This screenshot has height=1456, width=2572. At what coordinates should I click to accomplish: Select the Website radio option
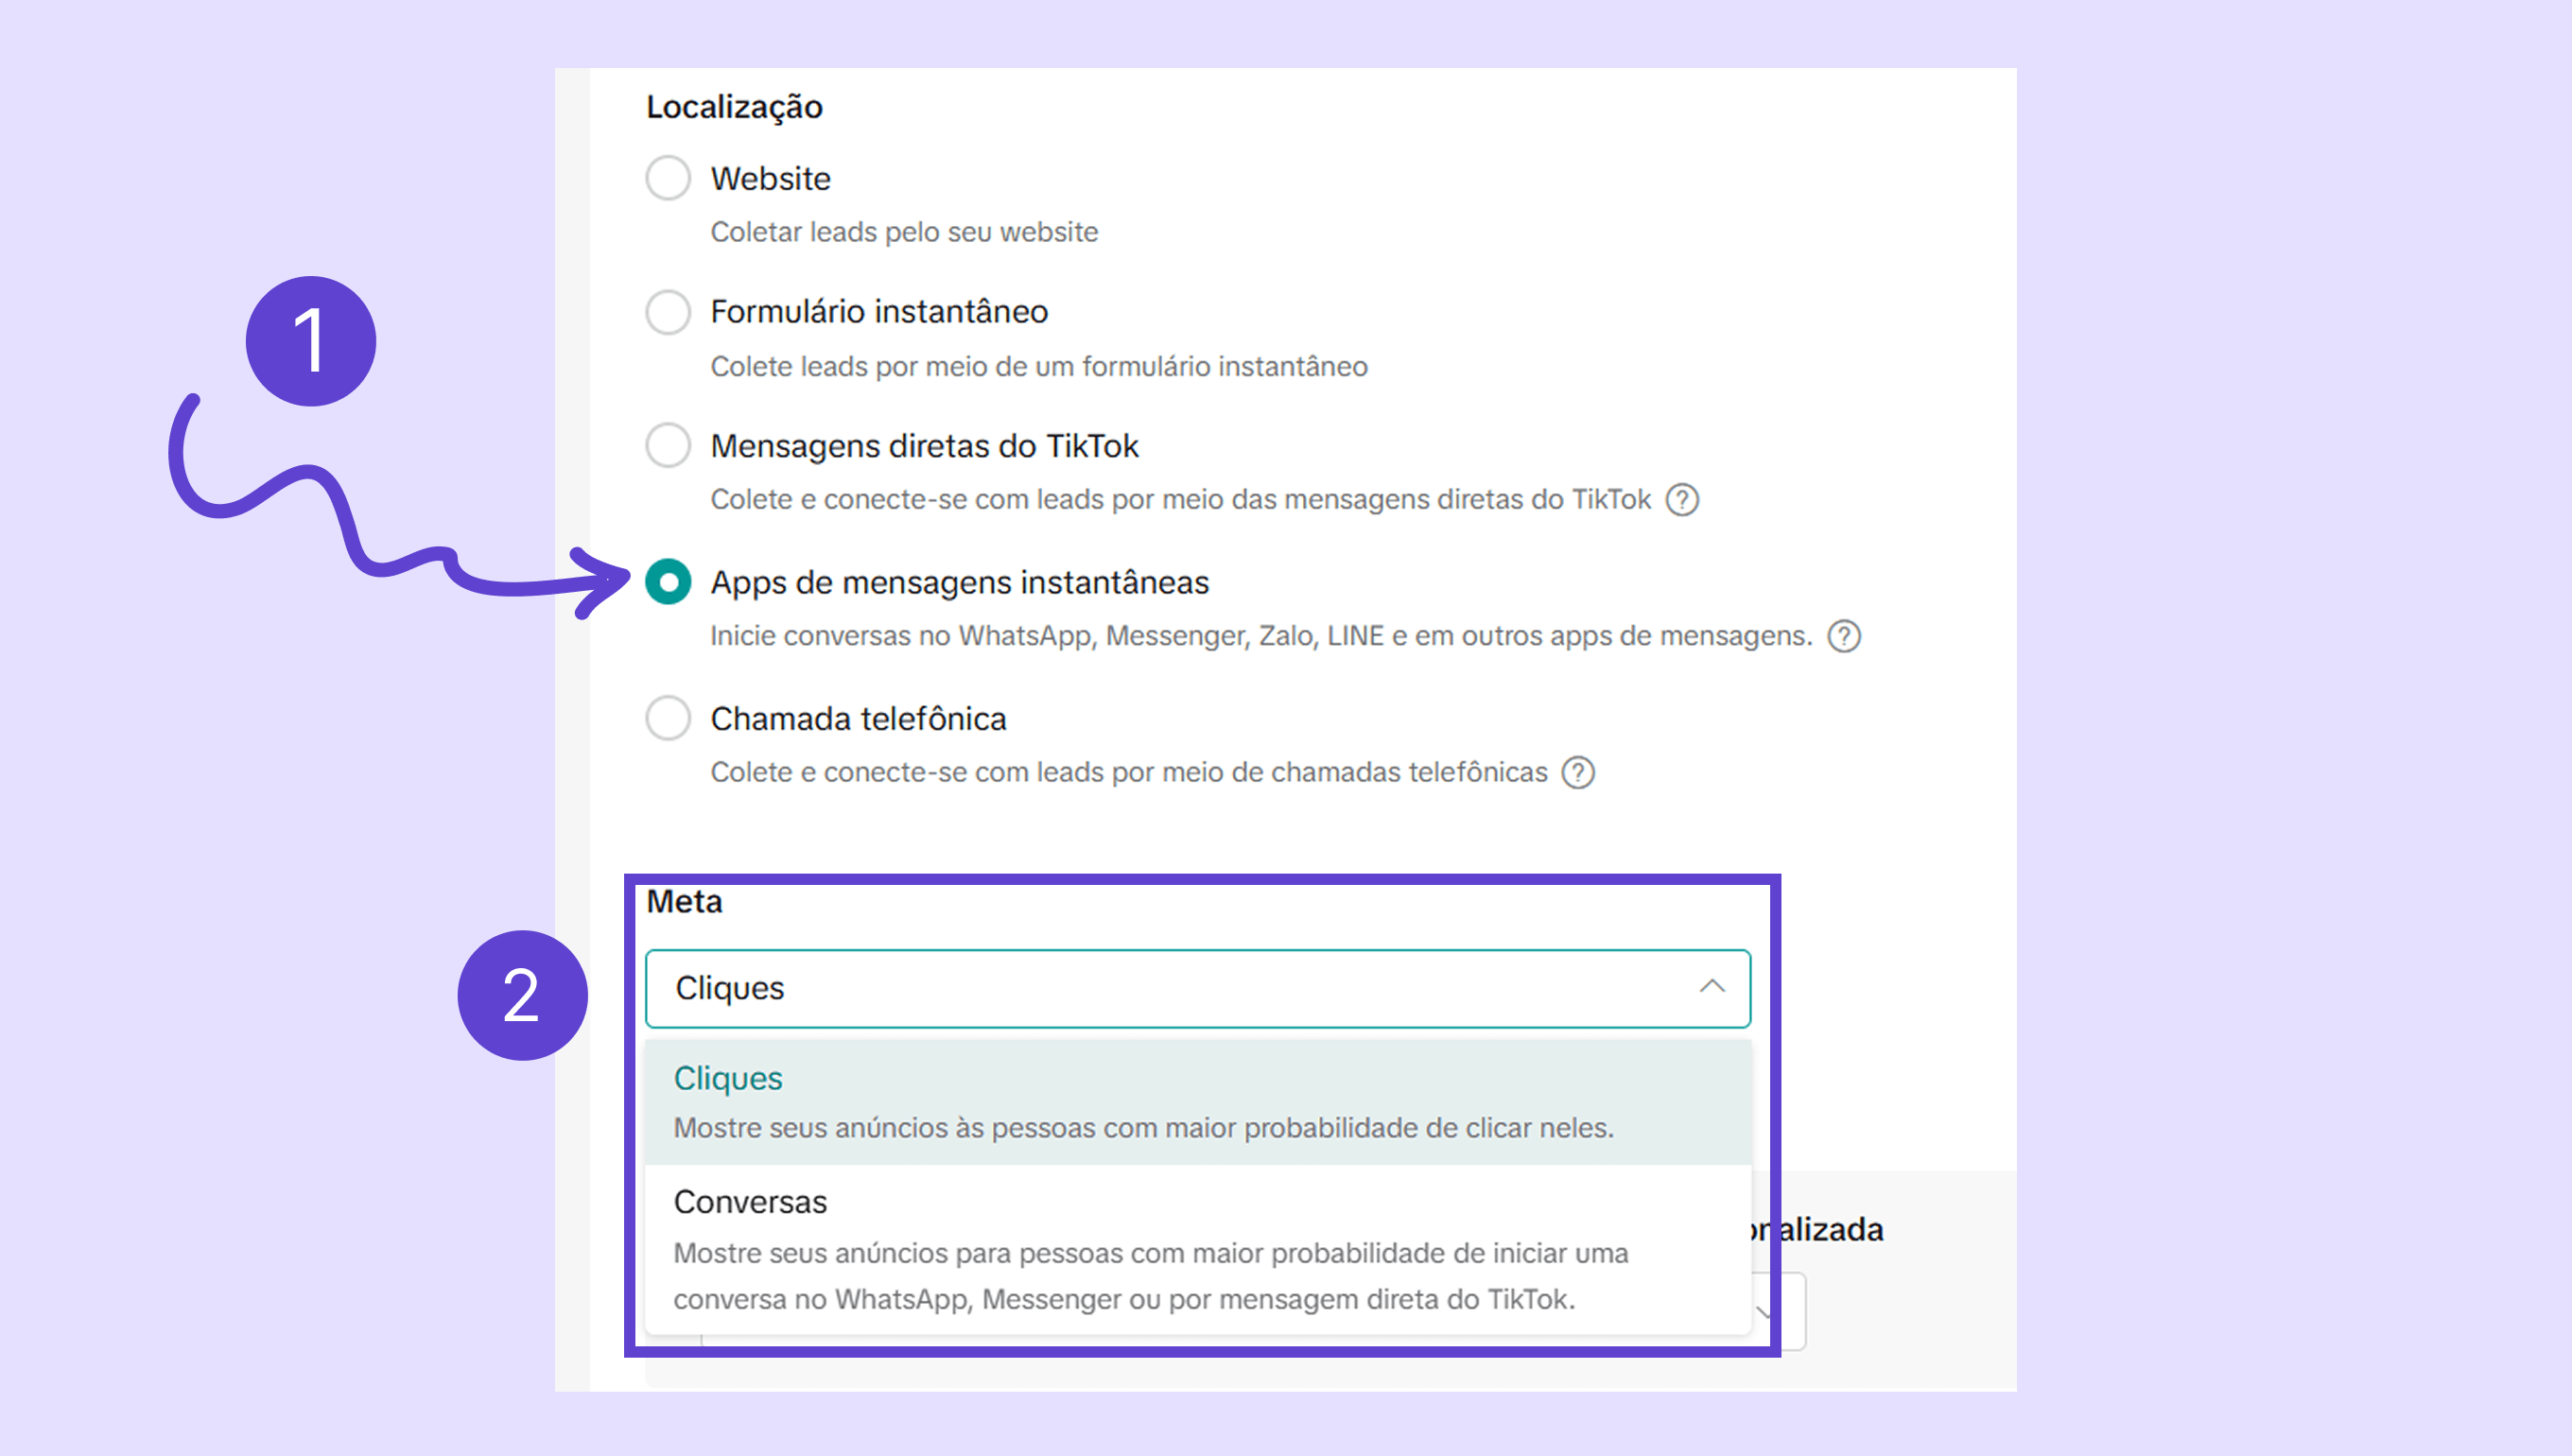[668, 178]
